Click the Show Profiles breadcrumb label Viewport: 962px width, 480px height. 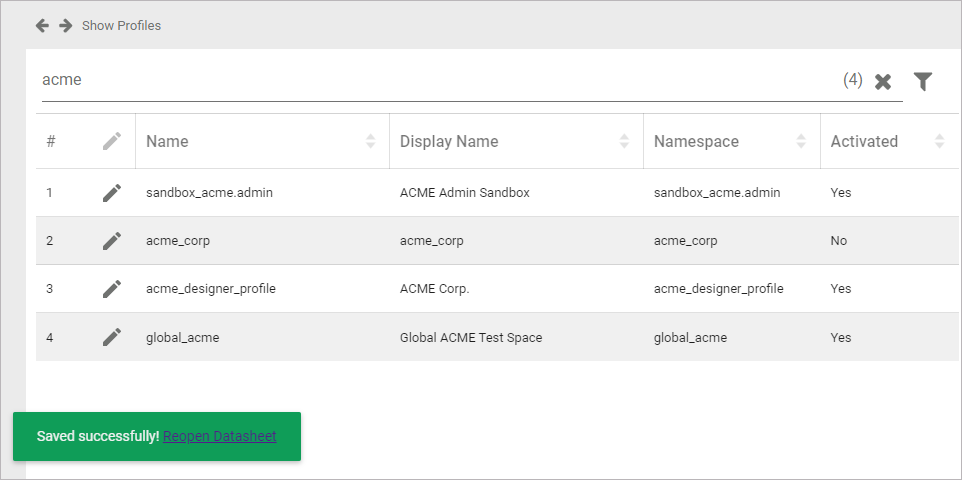click(x=121, y=25)
